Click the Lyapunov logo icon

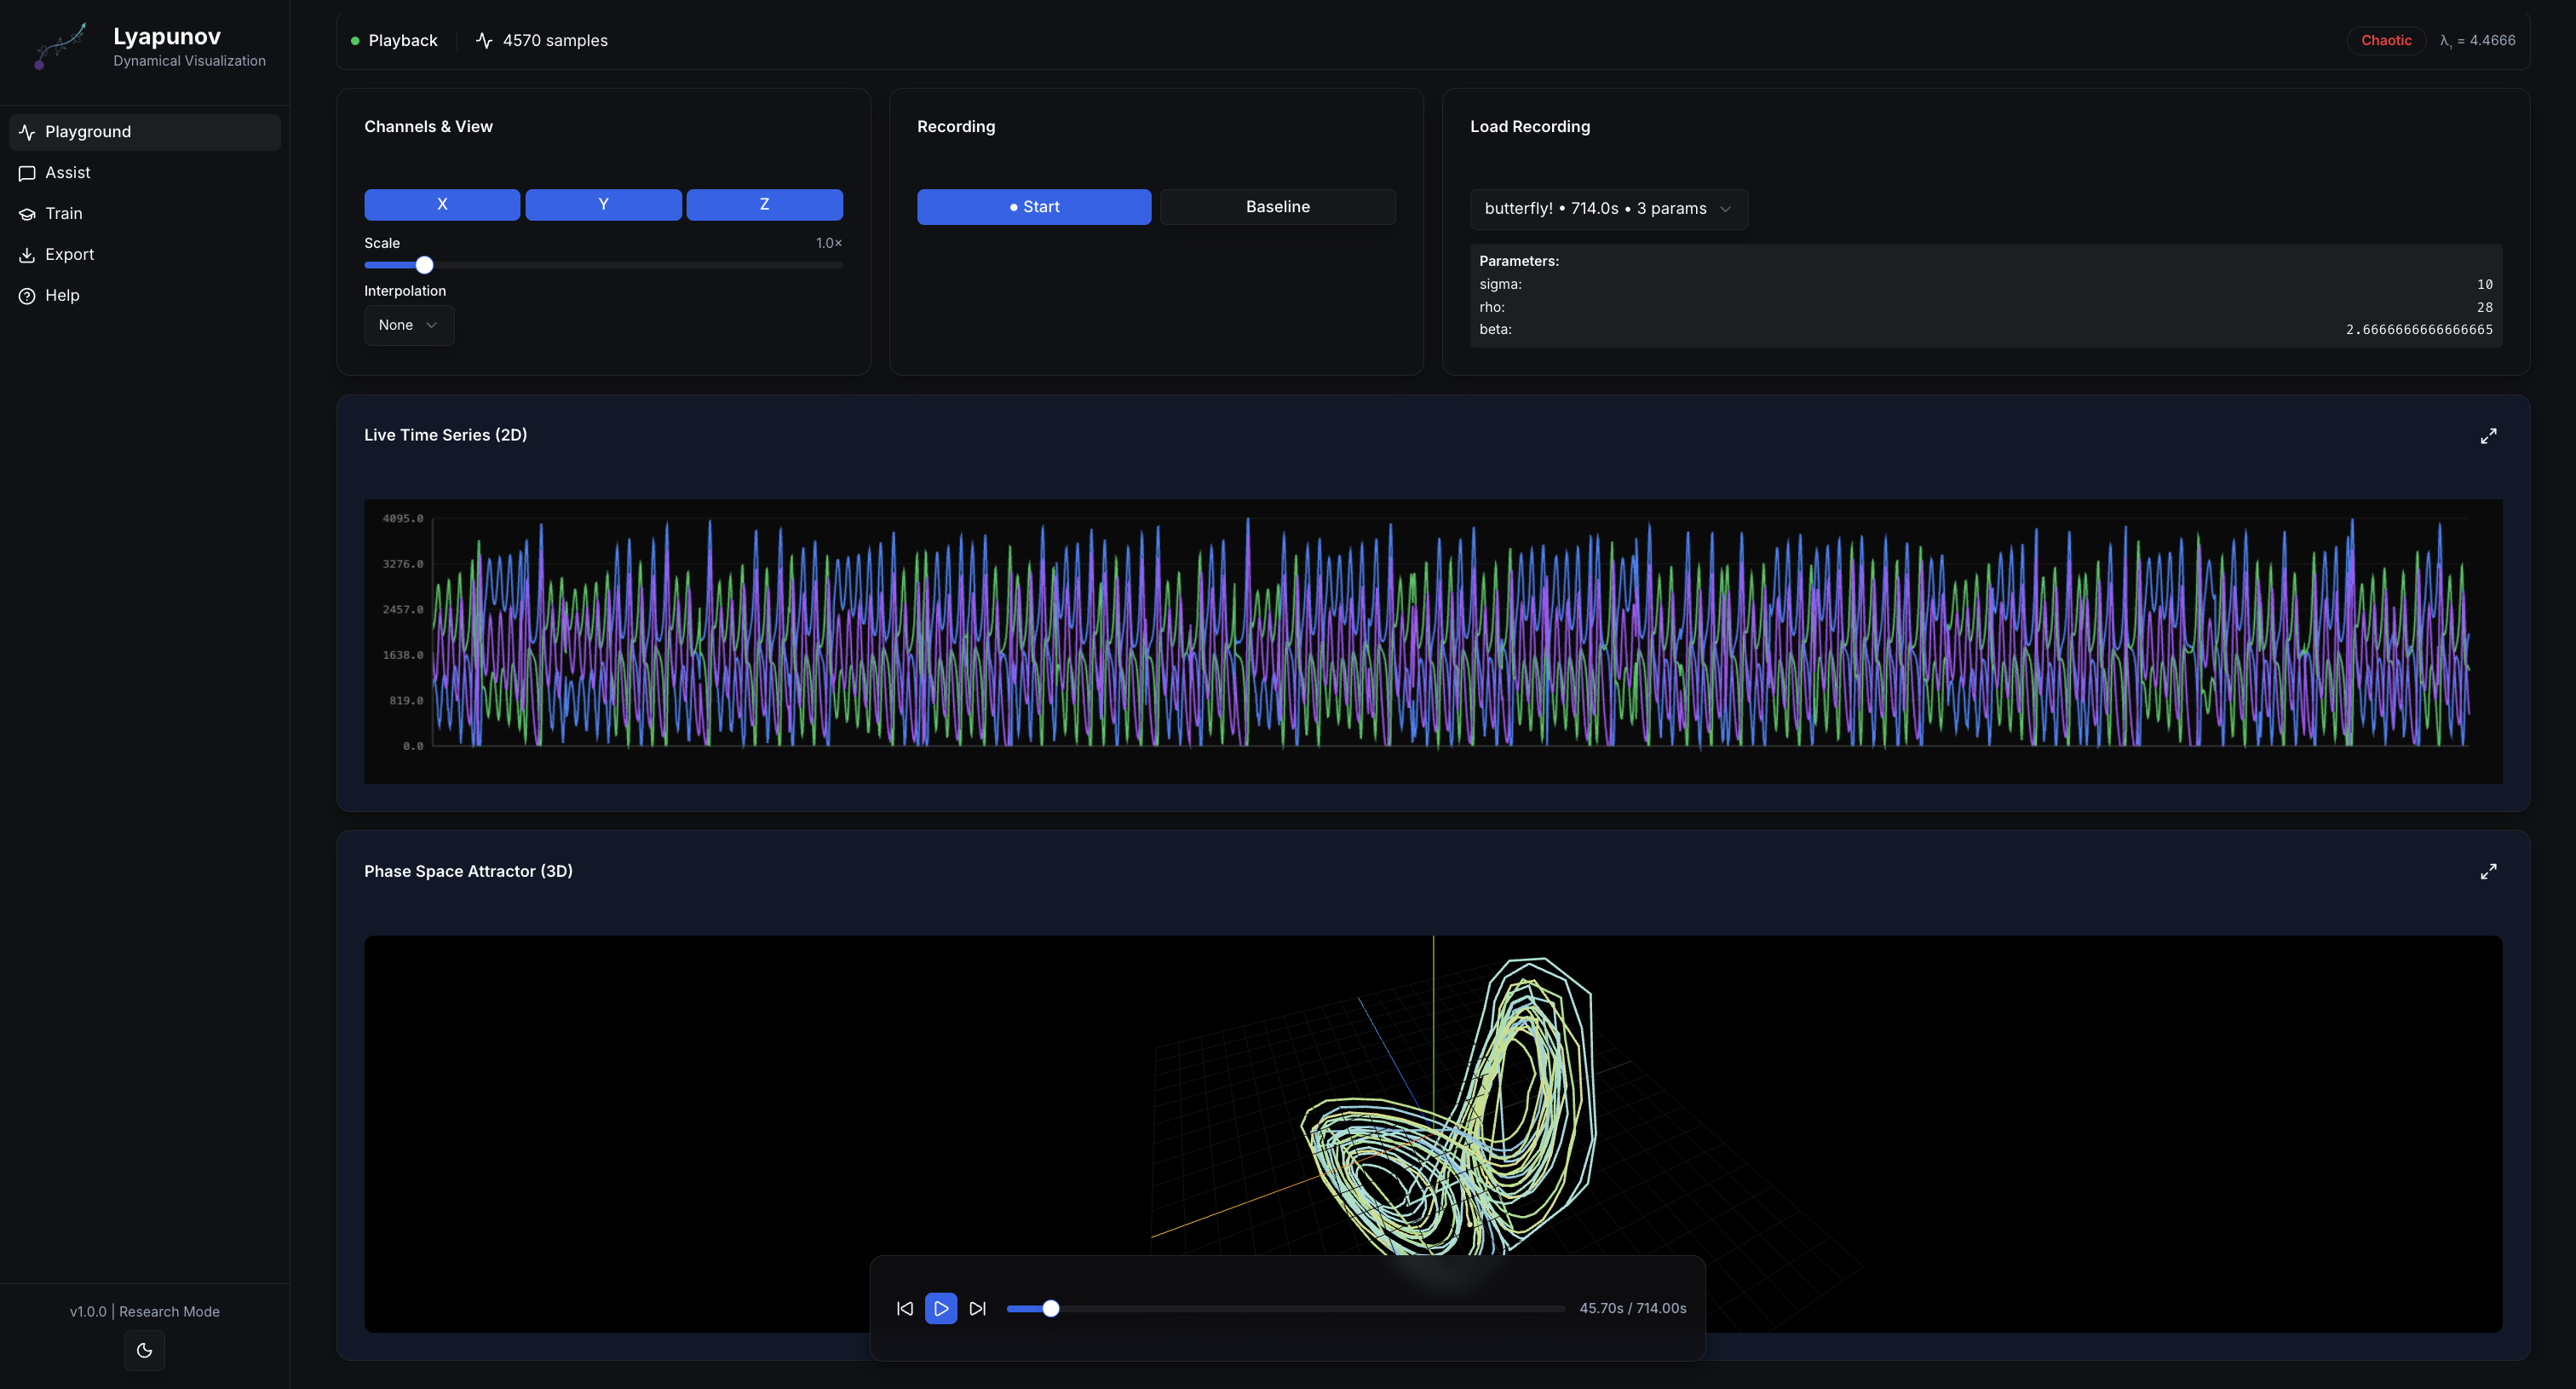pos(60,46)
